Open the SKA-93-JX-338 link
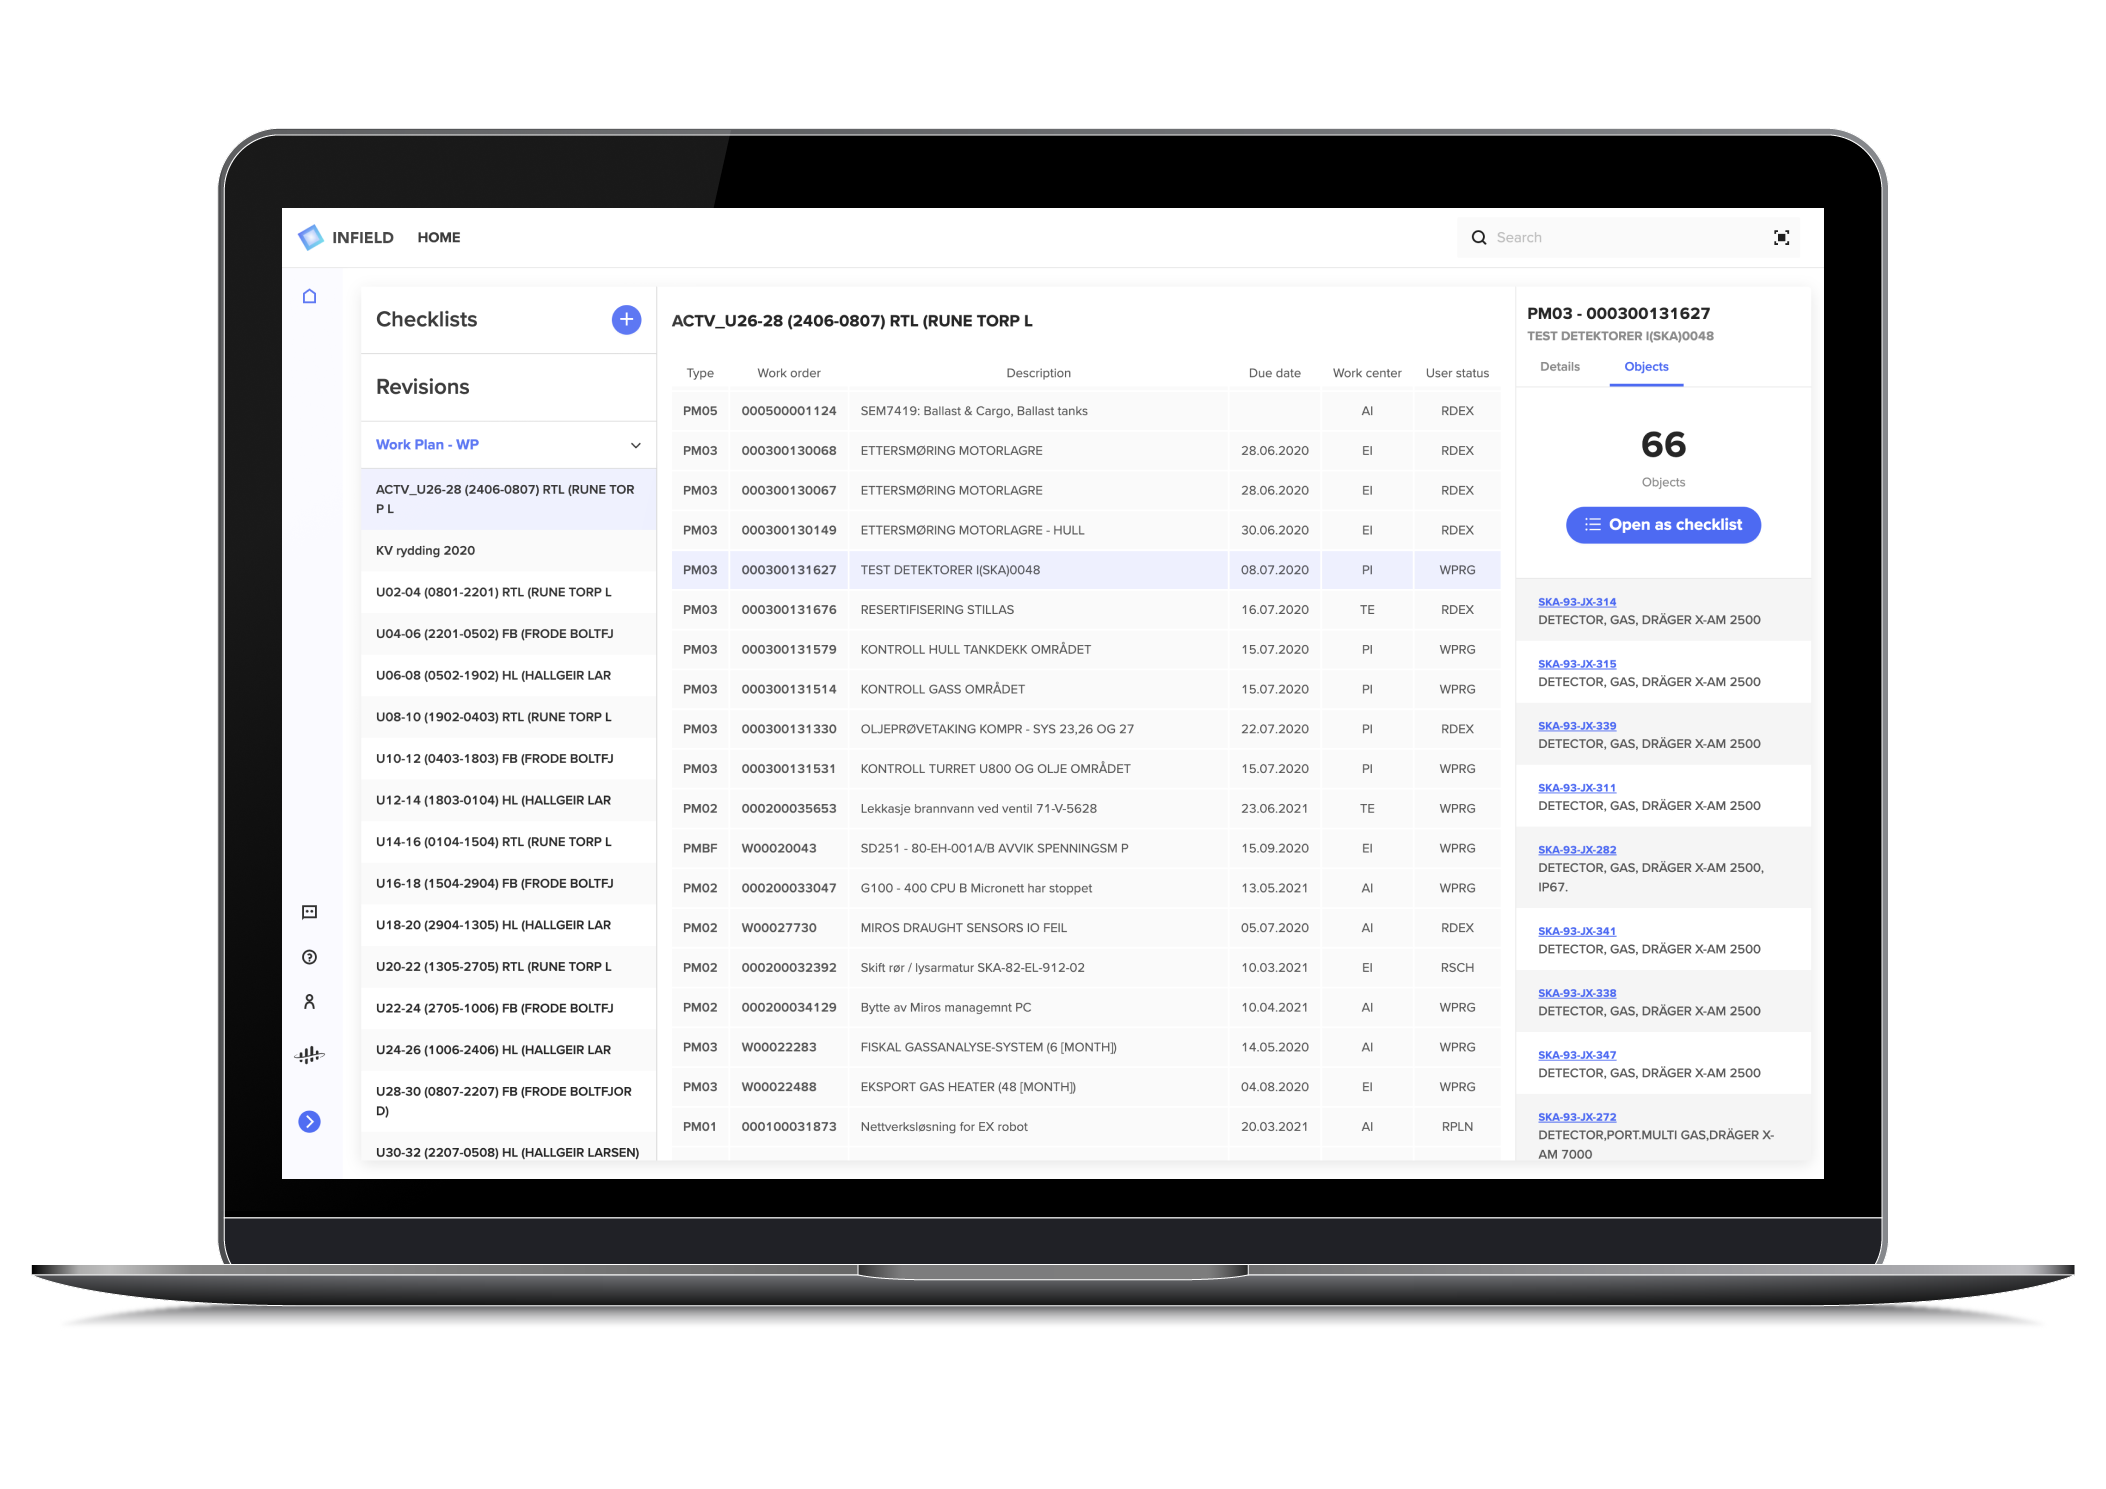The image size is (2106, 1489). (1576, 993)
